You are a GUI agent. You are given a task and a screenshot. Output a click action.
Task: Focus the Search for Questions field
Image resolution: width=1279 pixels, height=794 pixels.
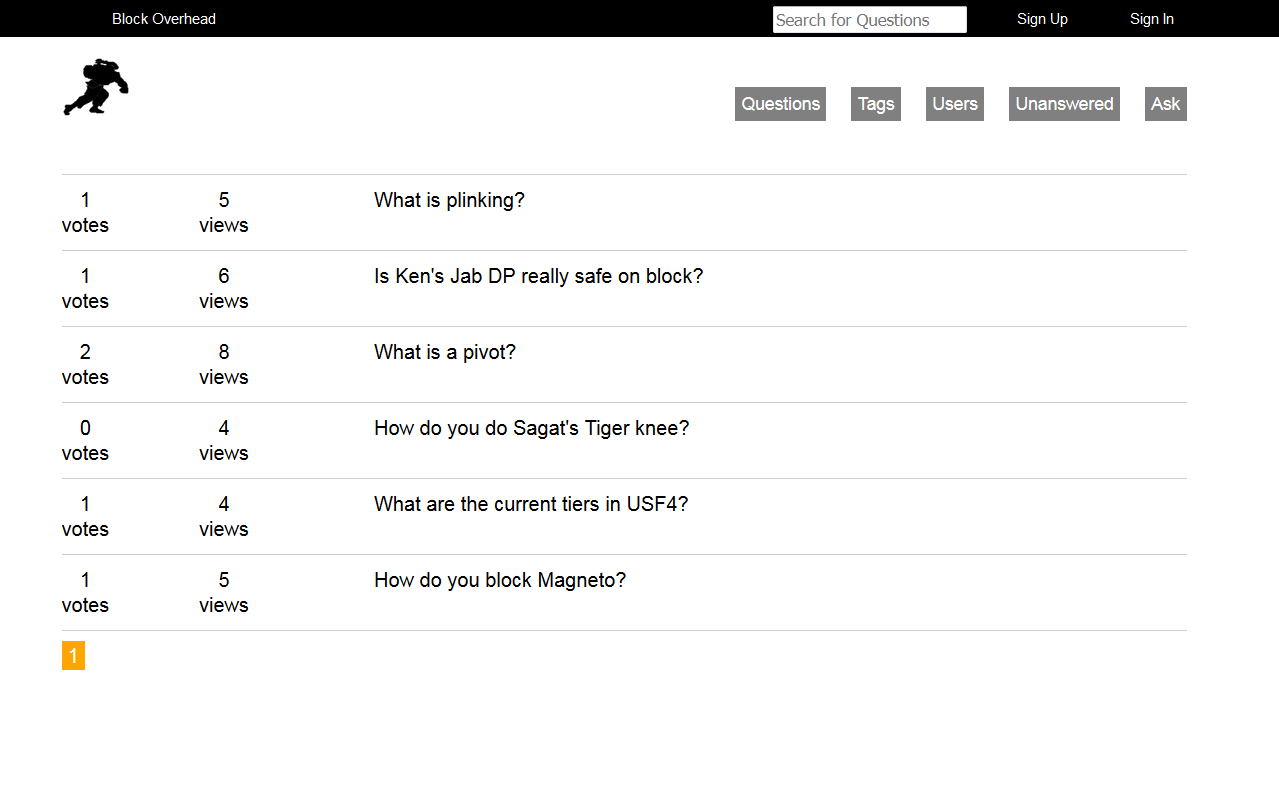870,20
